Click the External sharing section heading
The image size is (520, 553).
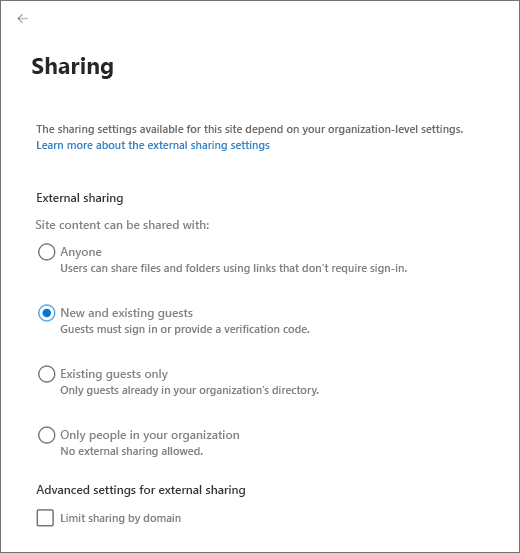80,198
